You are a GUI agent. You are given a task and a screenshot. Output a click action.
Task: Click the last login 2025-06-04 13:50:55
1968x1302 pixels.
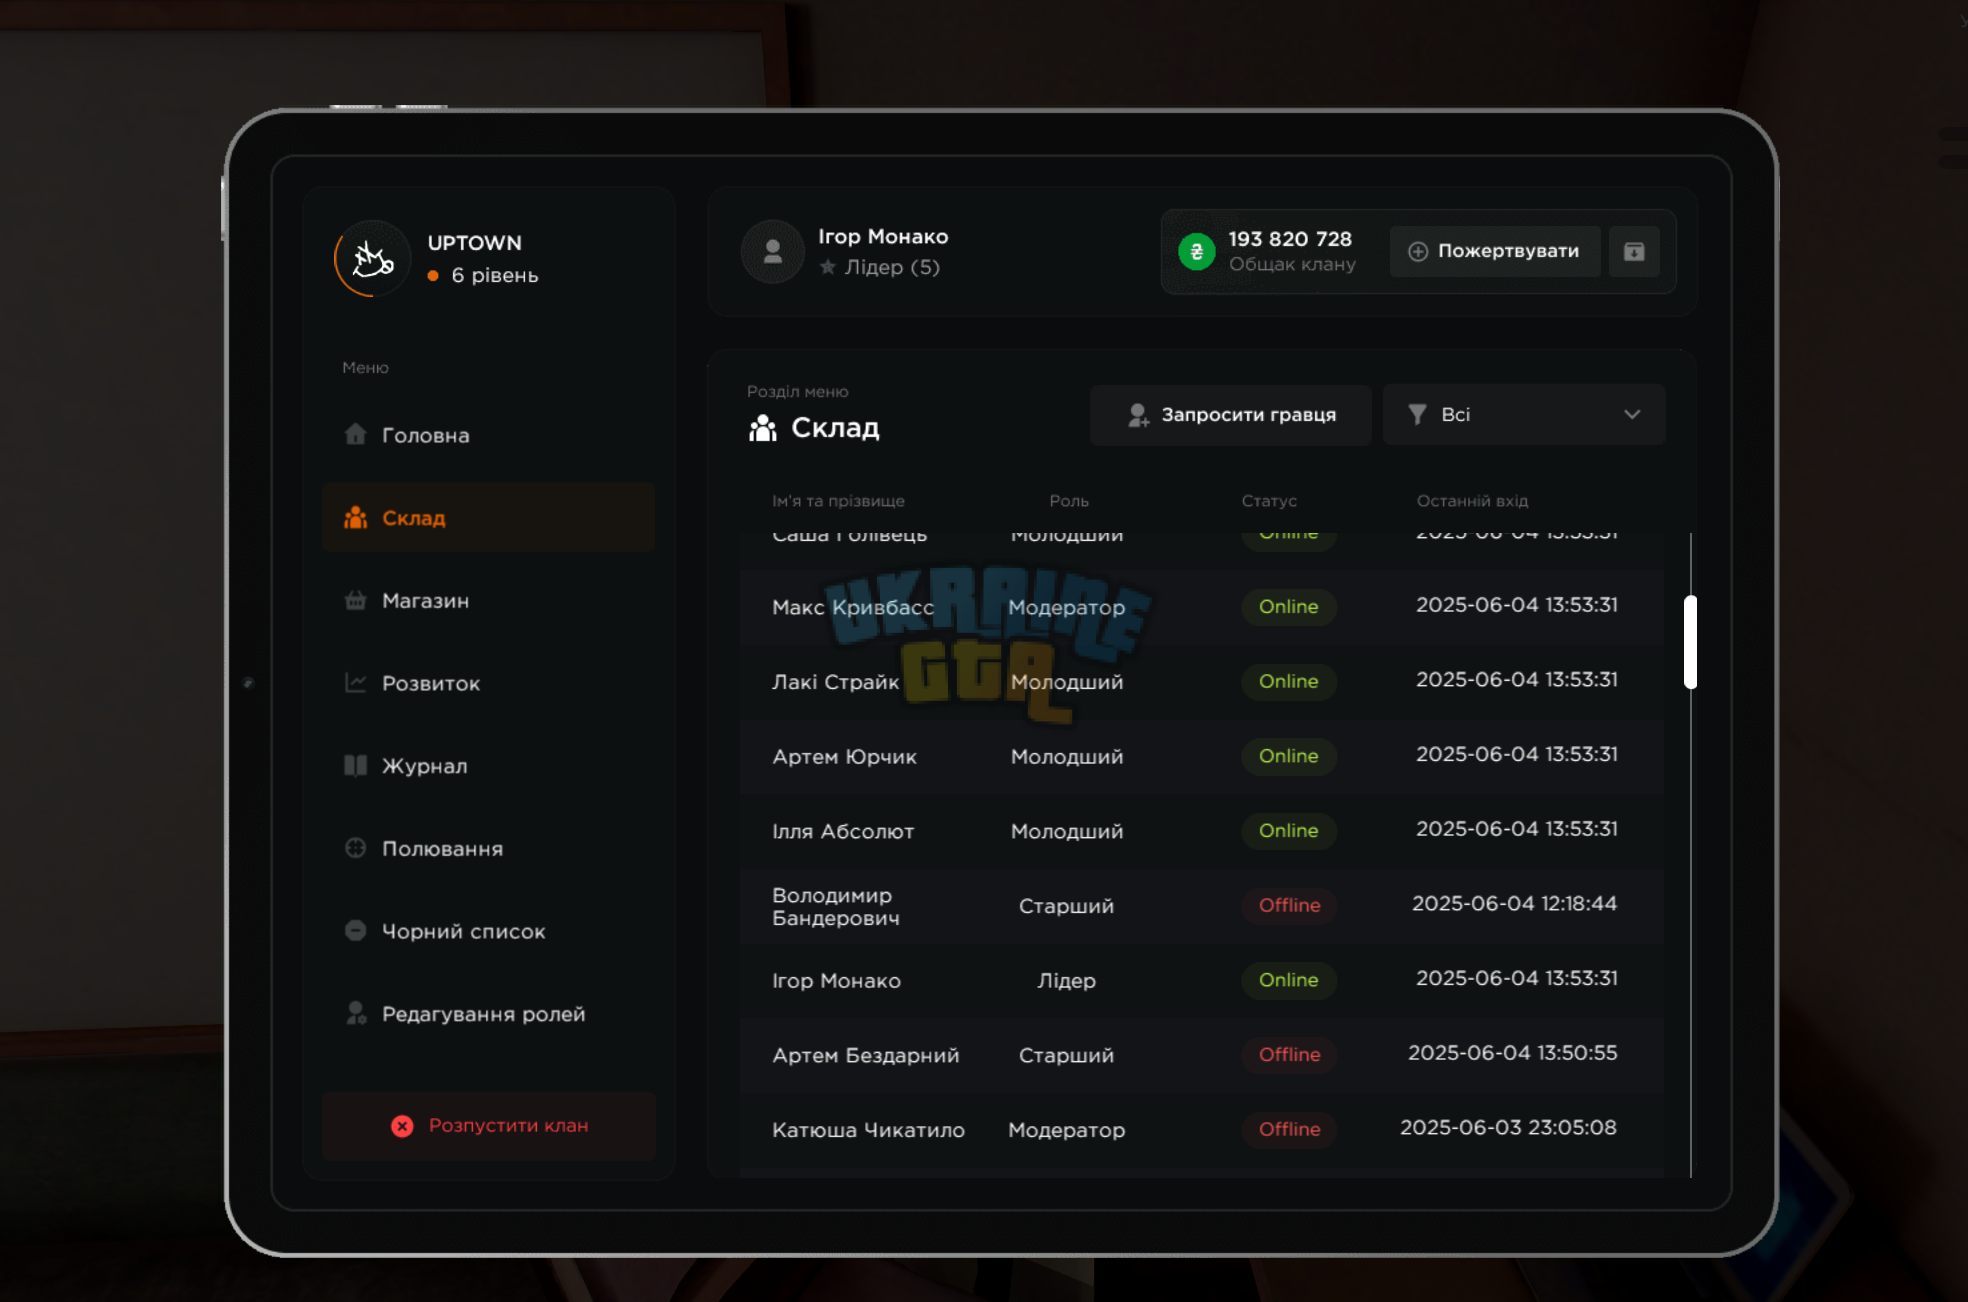[1512, 1053]
